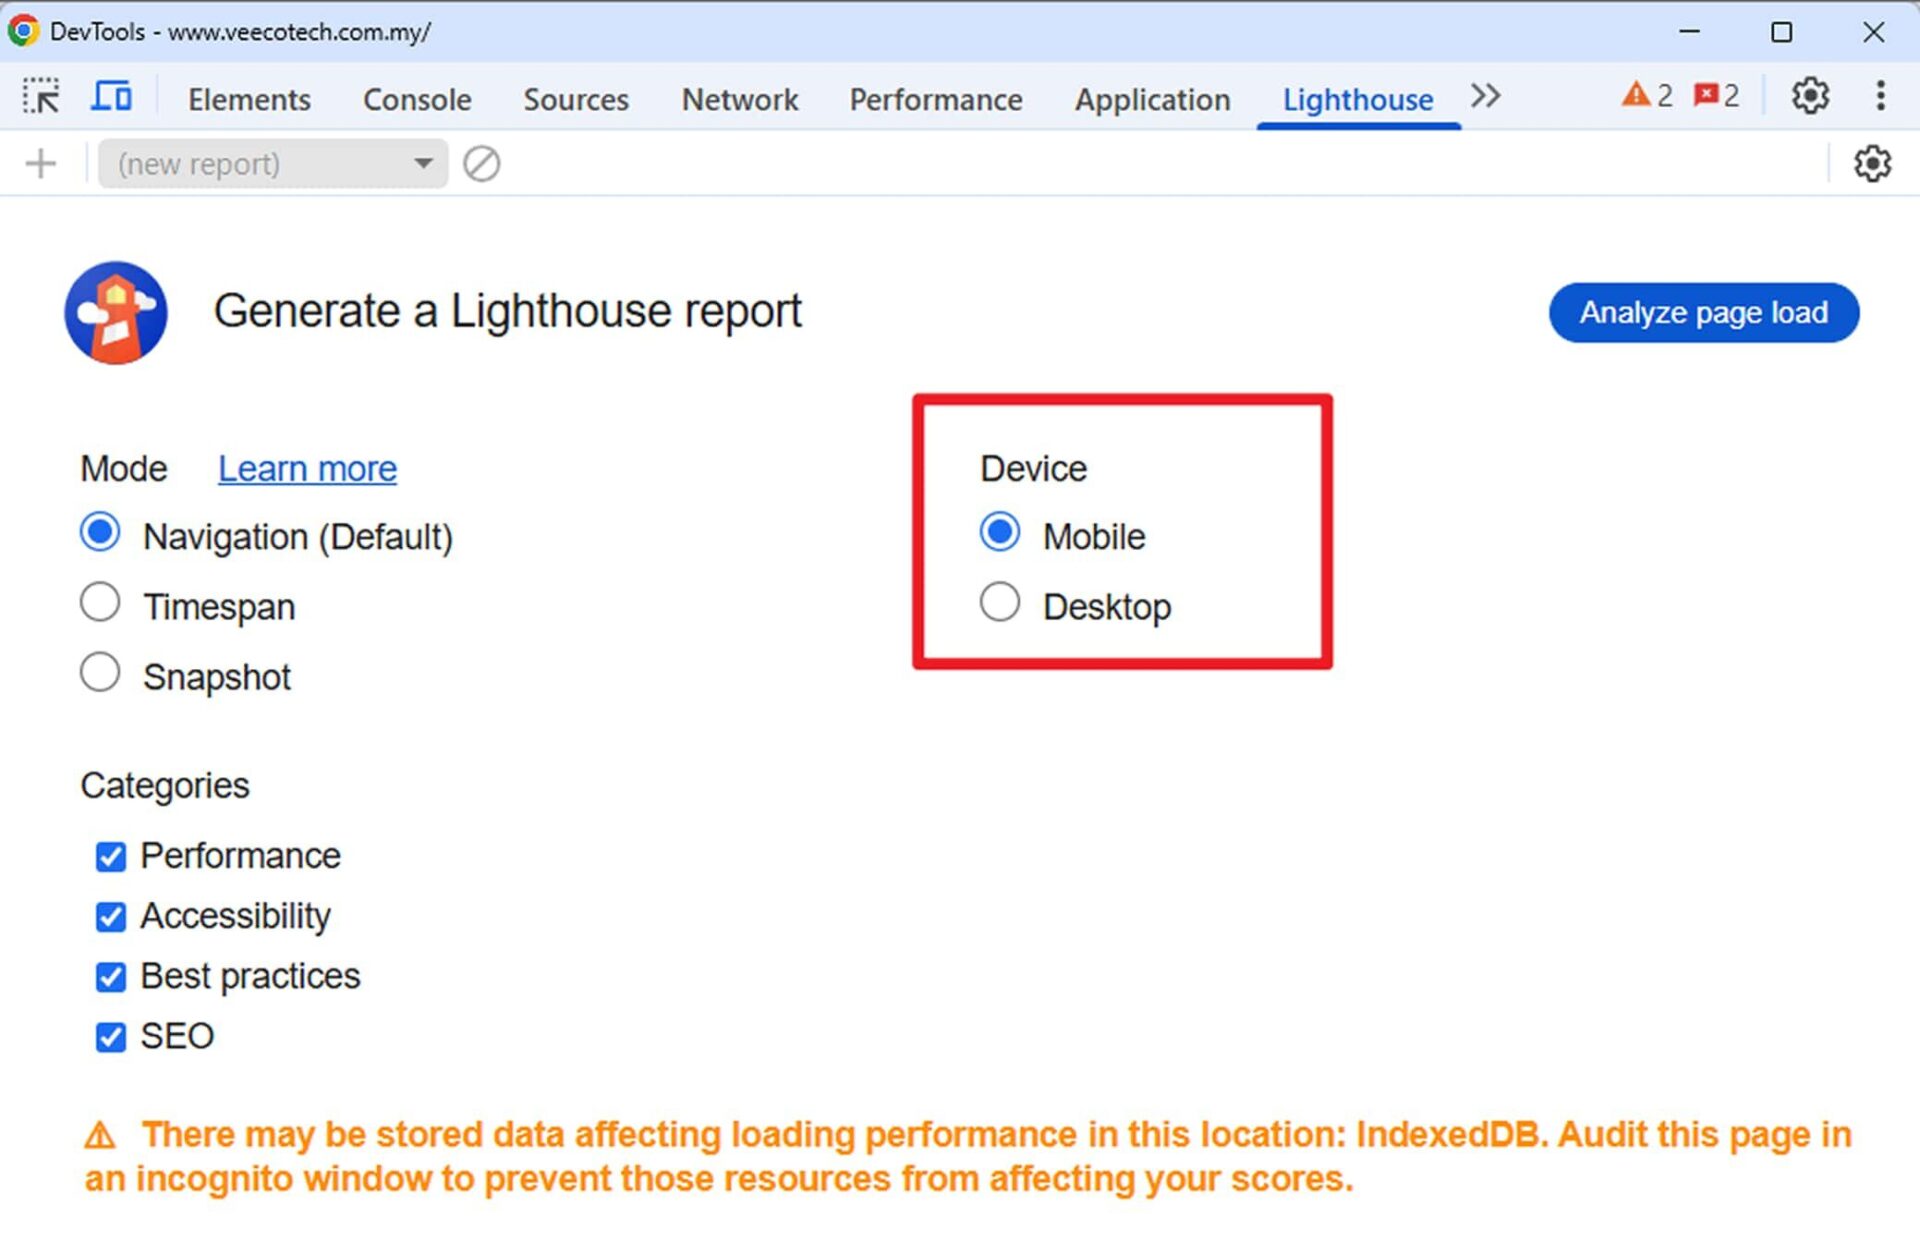
Task: Open DevTools settings gear
Action: (x=1810, y=96)
